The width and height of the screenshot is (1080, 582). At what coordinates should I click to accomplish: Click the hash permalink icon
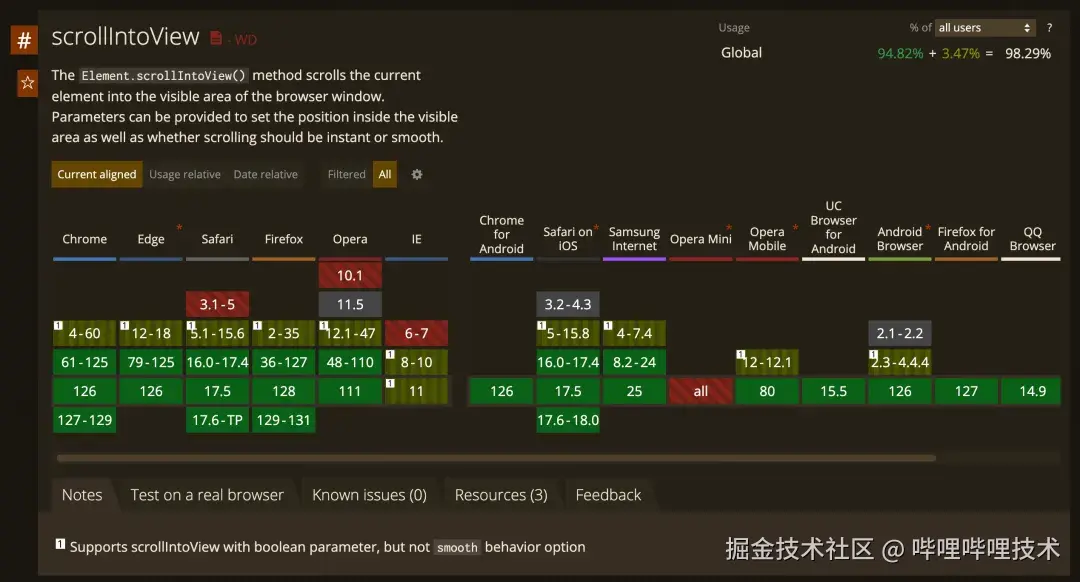coord(23,39)
